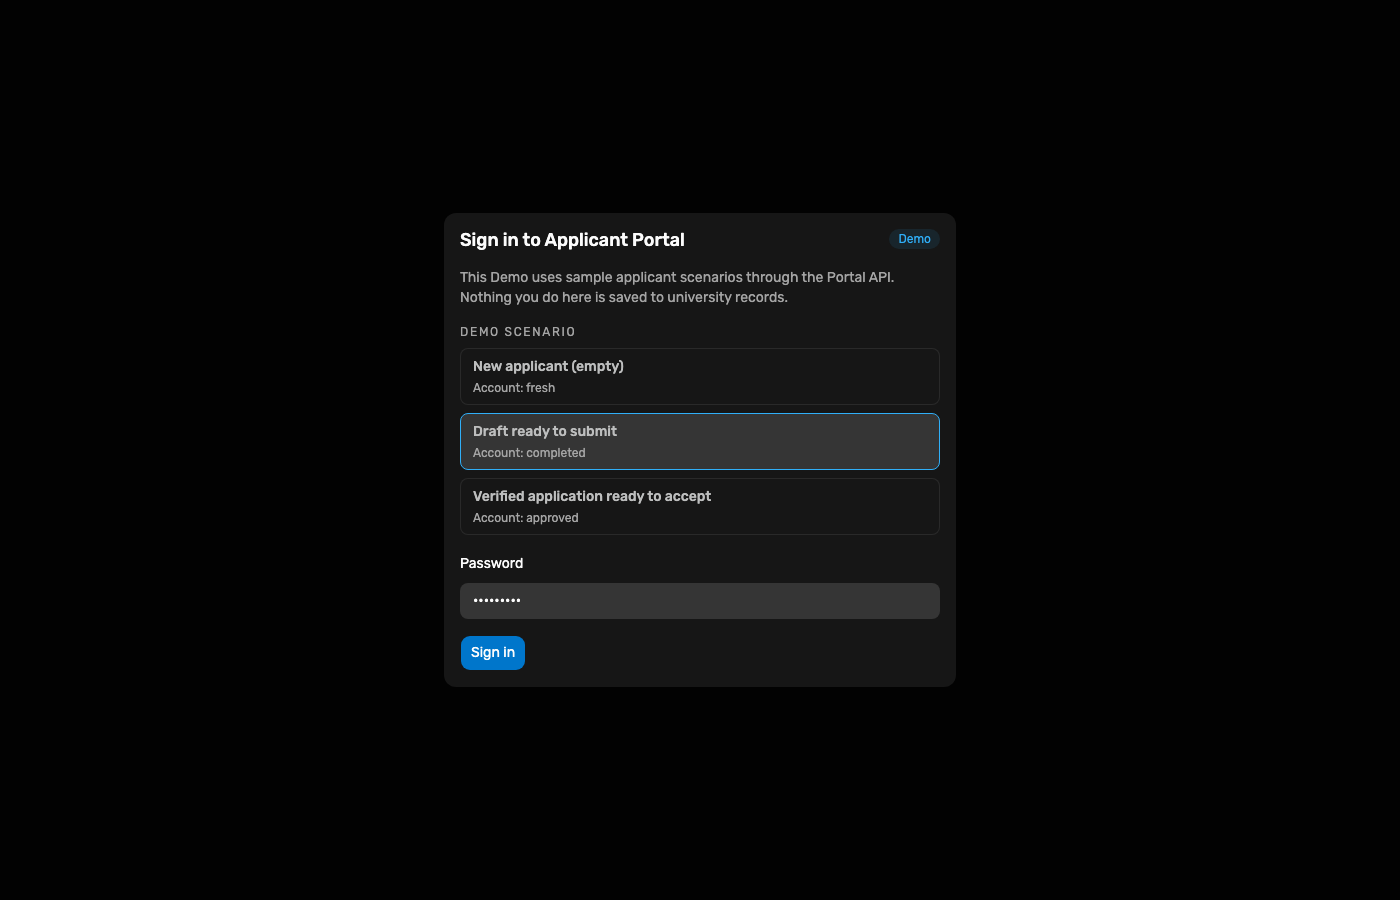Viewport: 1400px width, 900px height.
Task: Click the Sign in to Applicant Portal heading
Action: coord(572,240)
